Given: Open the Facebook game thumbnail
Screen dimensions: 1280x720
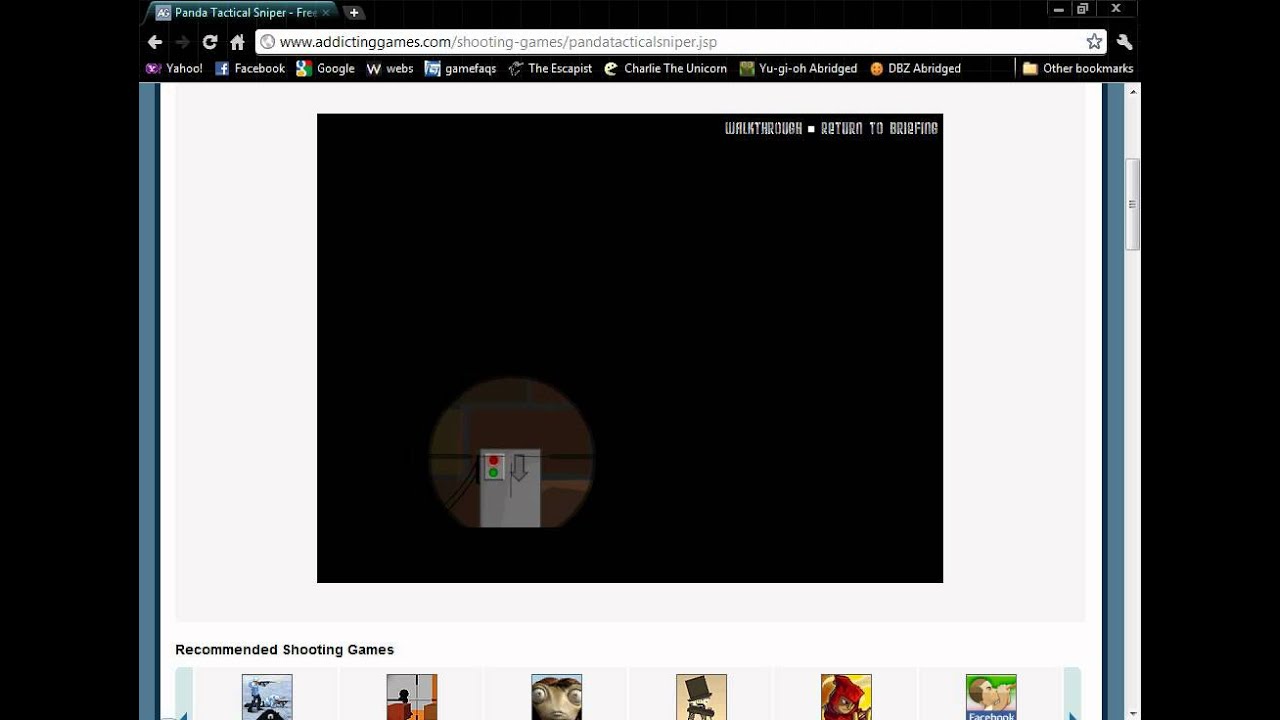Looking at the screenshot, I should coord(991,697).
